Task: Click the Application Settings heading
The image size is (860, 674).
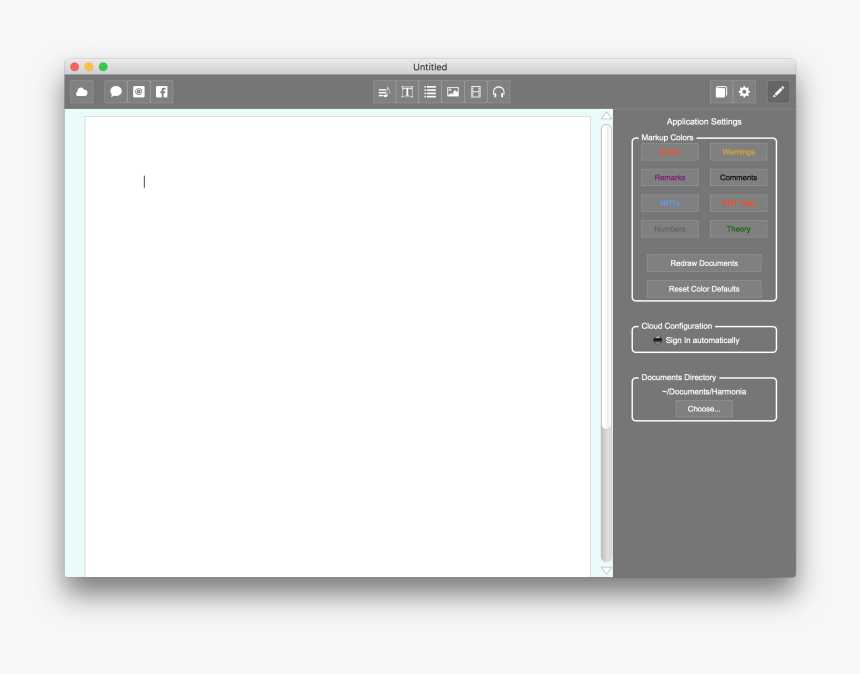Action: tap(704, 122)
